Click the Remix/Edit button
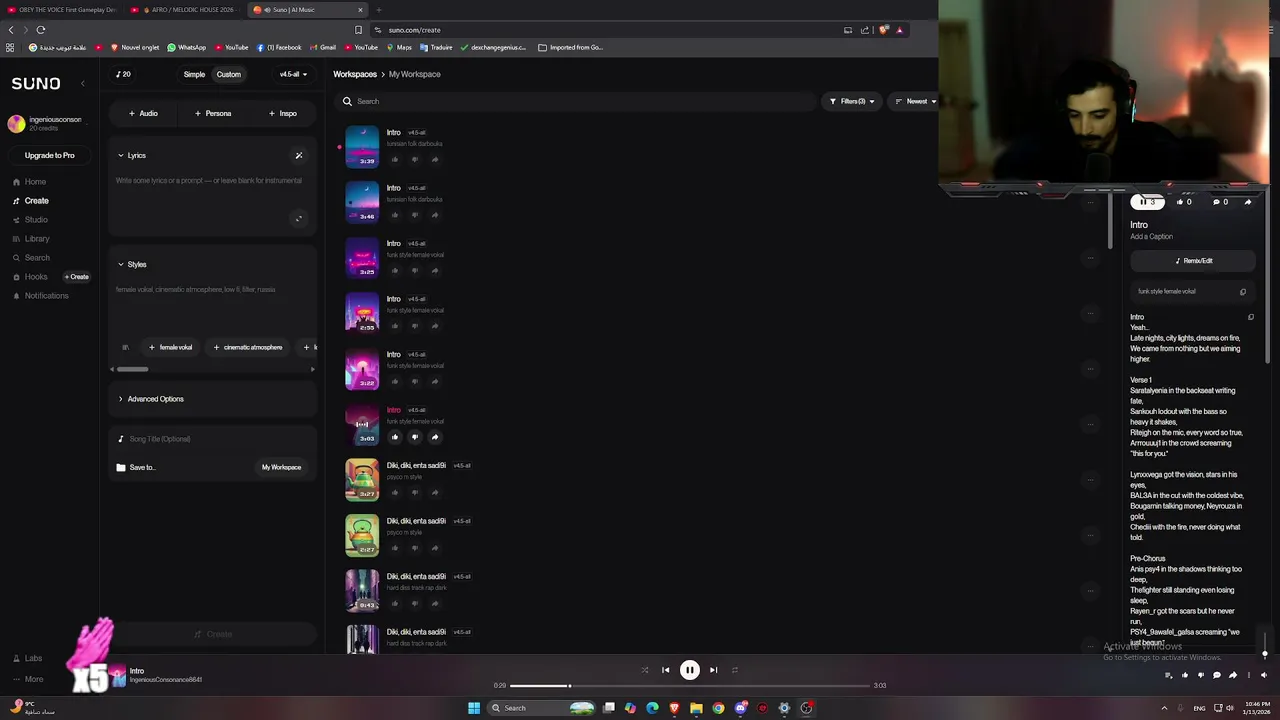The image size is (1280, 720). point(1193,261)
